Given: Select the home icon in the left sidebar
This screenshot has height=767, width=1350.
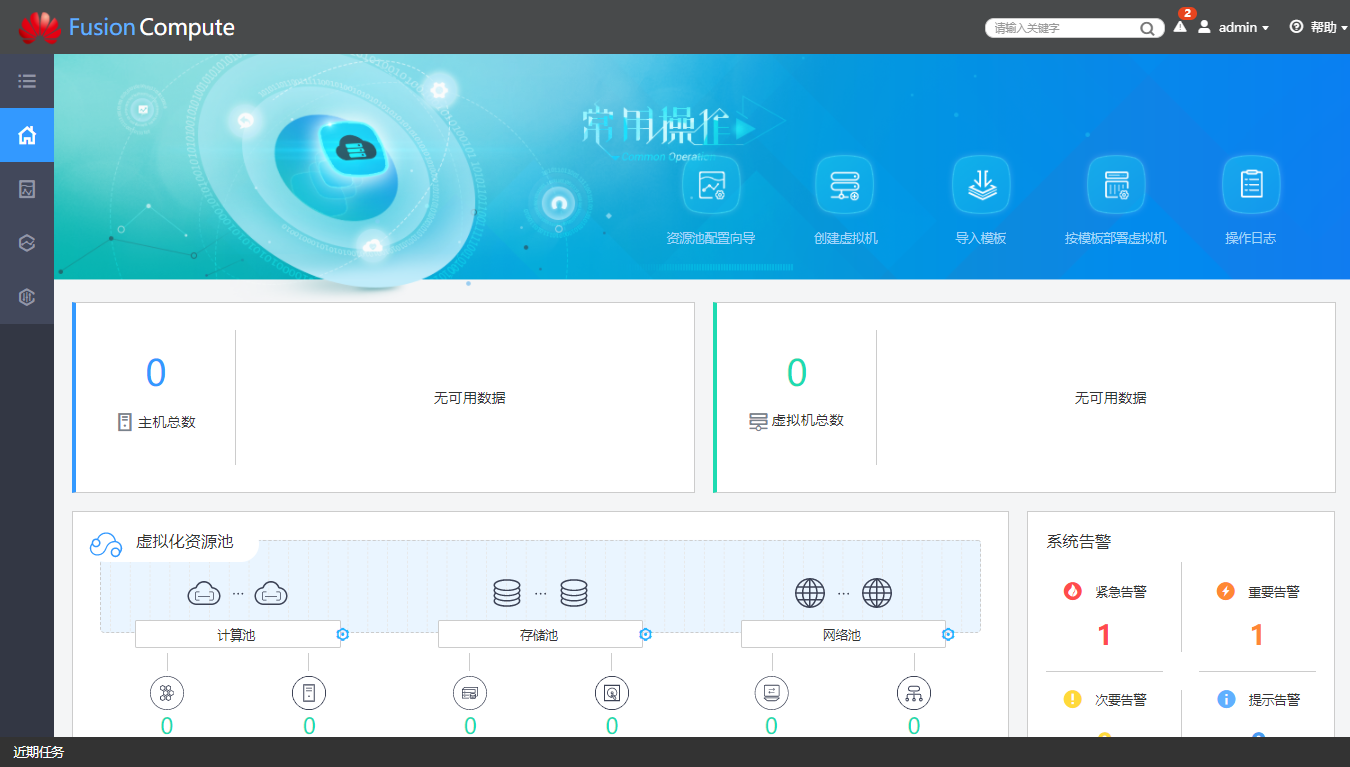Looking at the screenshot, I should pos(27,135).
